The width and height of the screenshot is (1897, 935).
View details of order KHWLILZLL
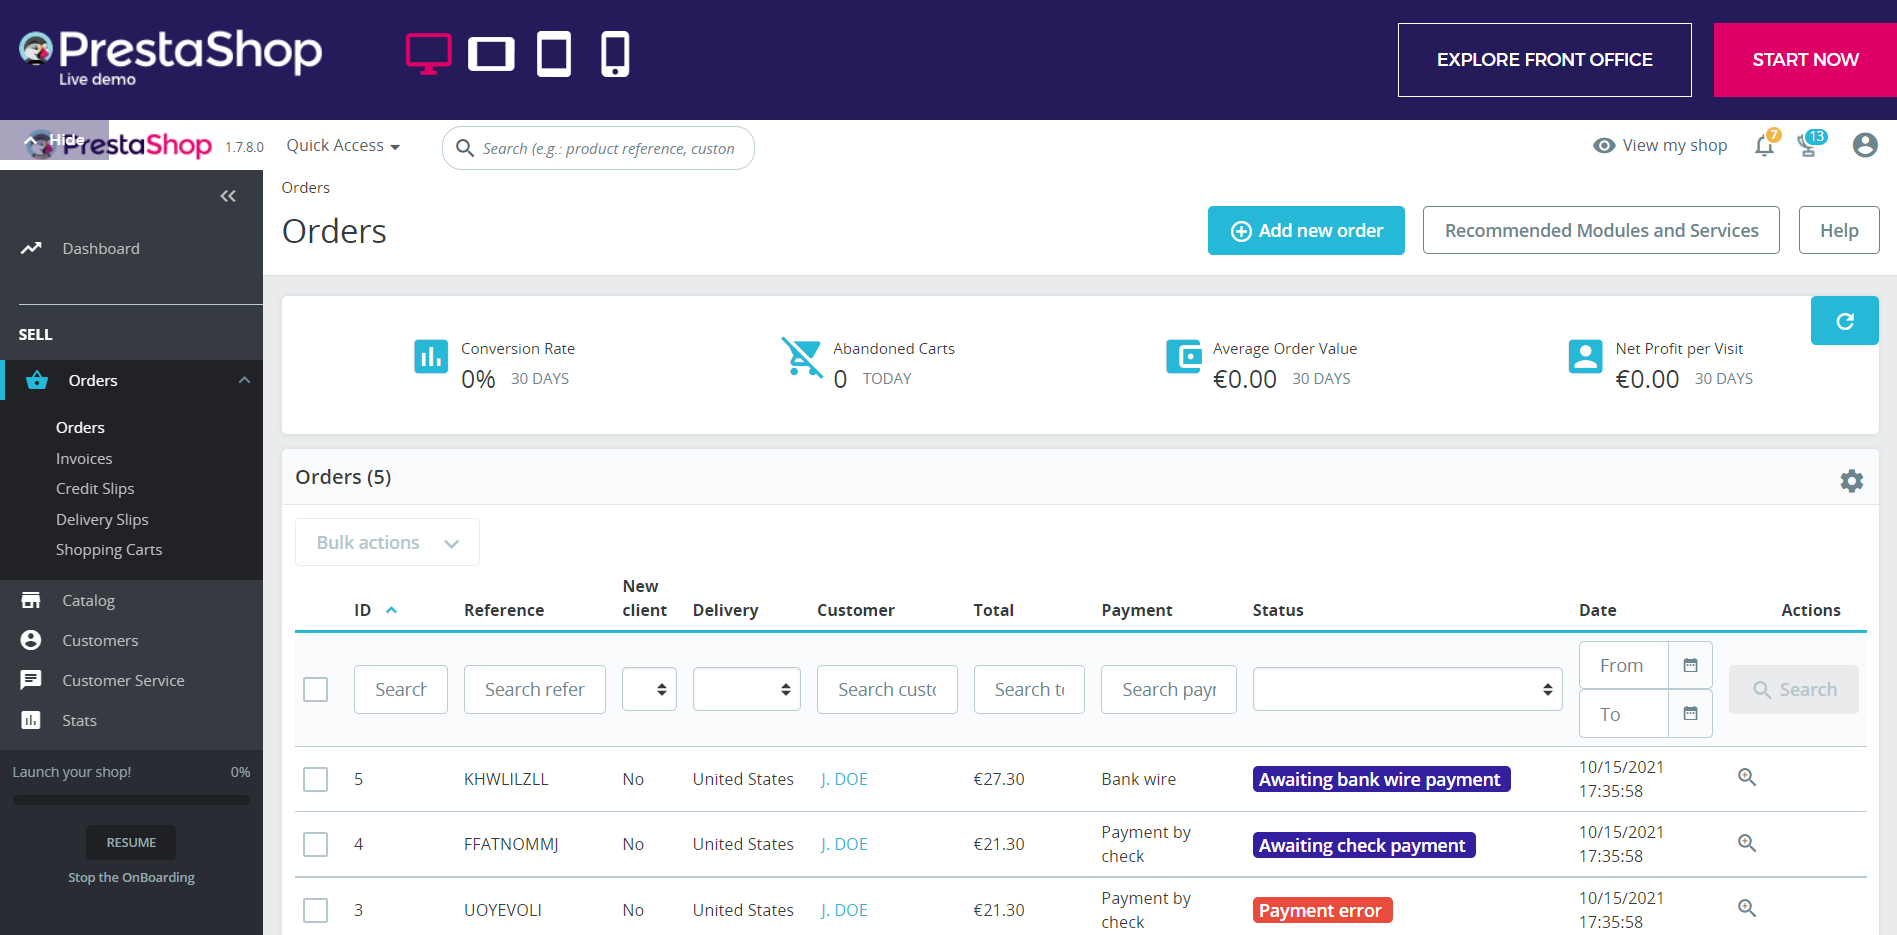(x=1747, y=777)
